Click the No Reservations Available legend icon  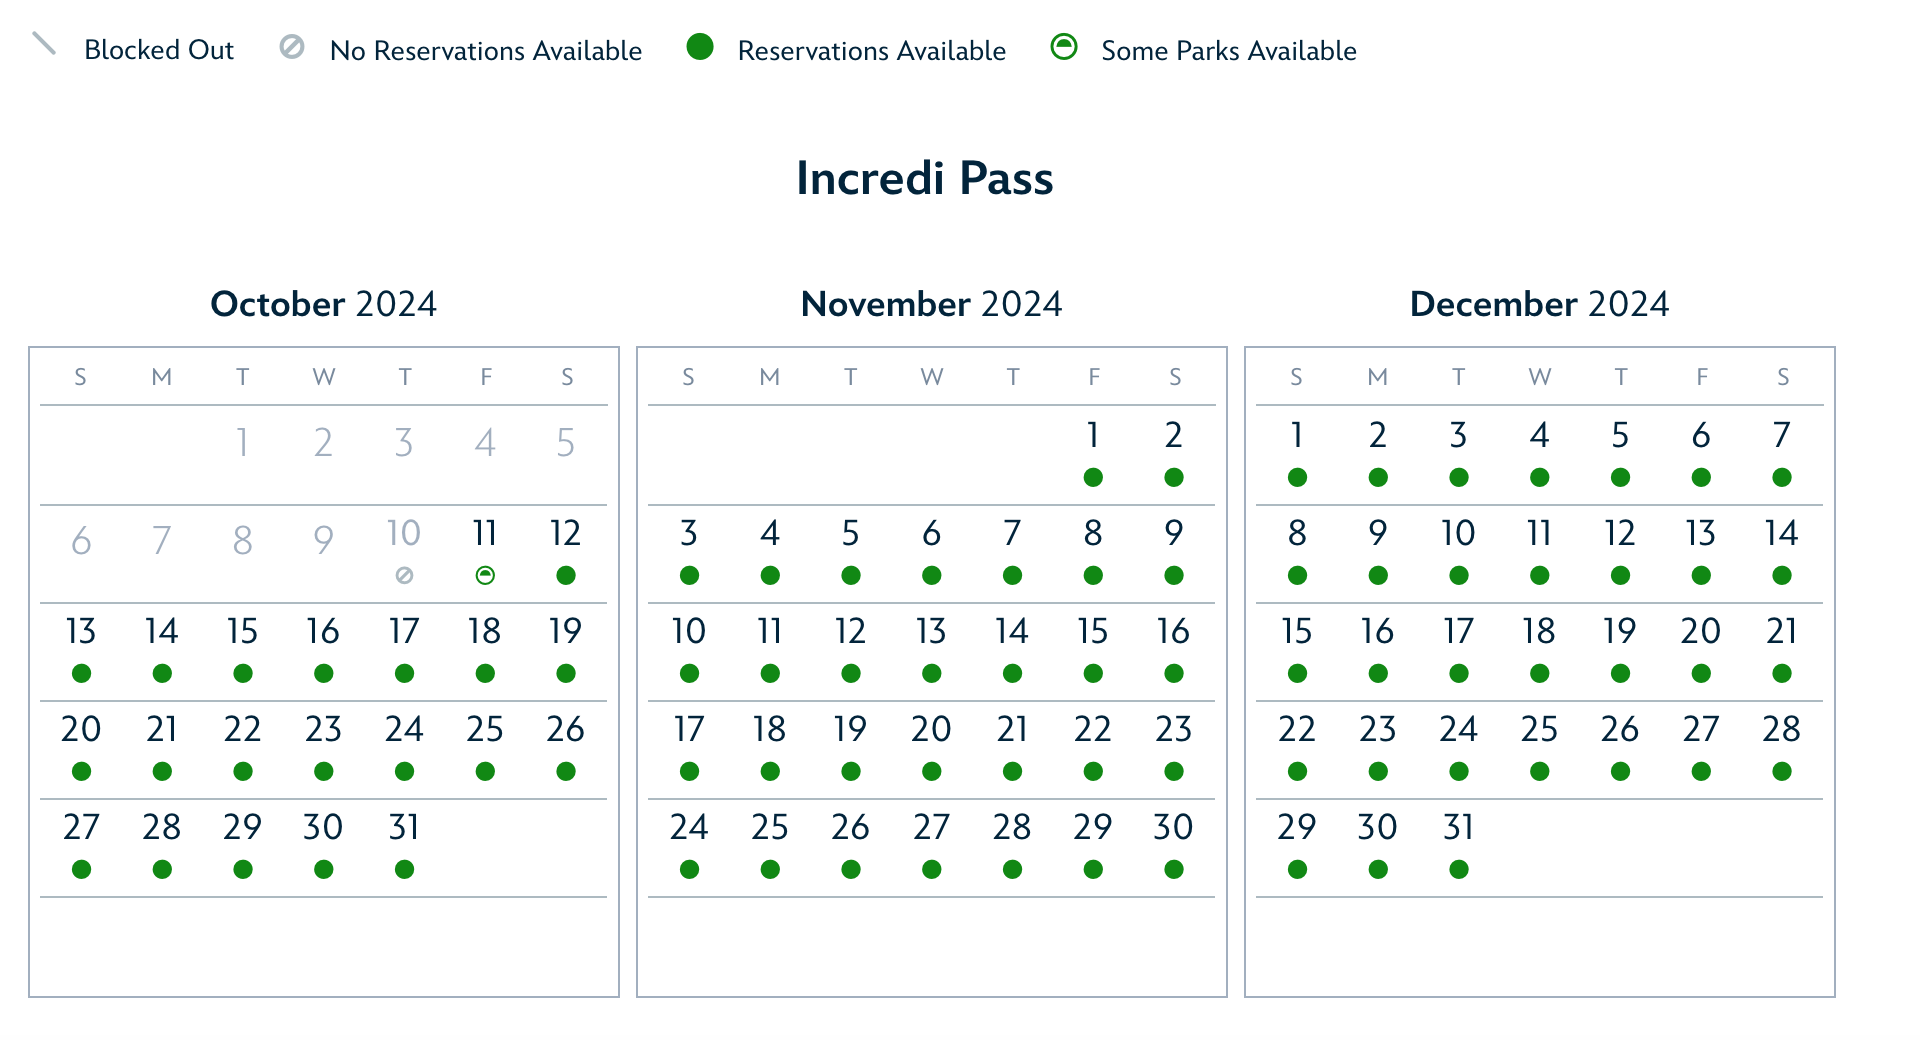click(292, 47)
